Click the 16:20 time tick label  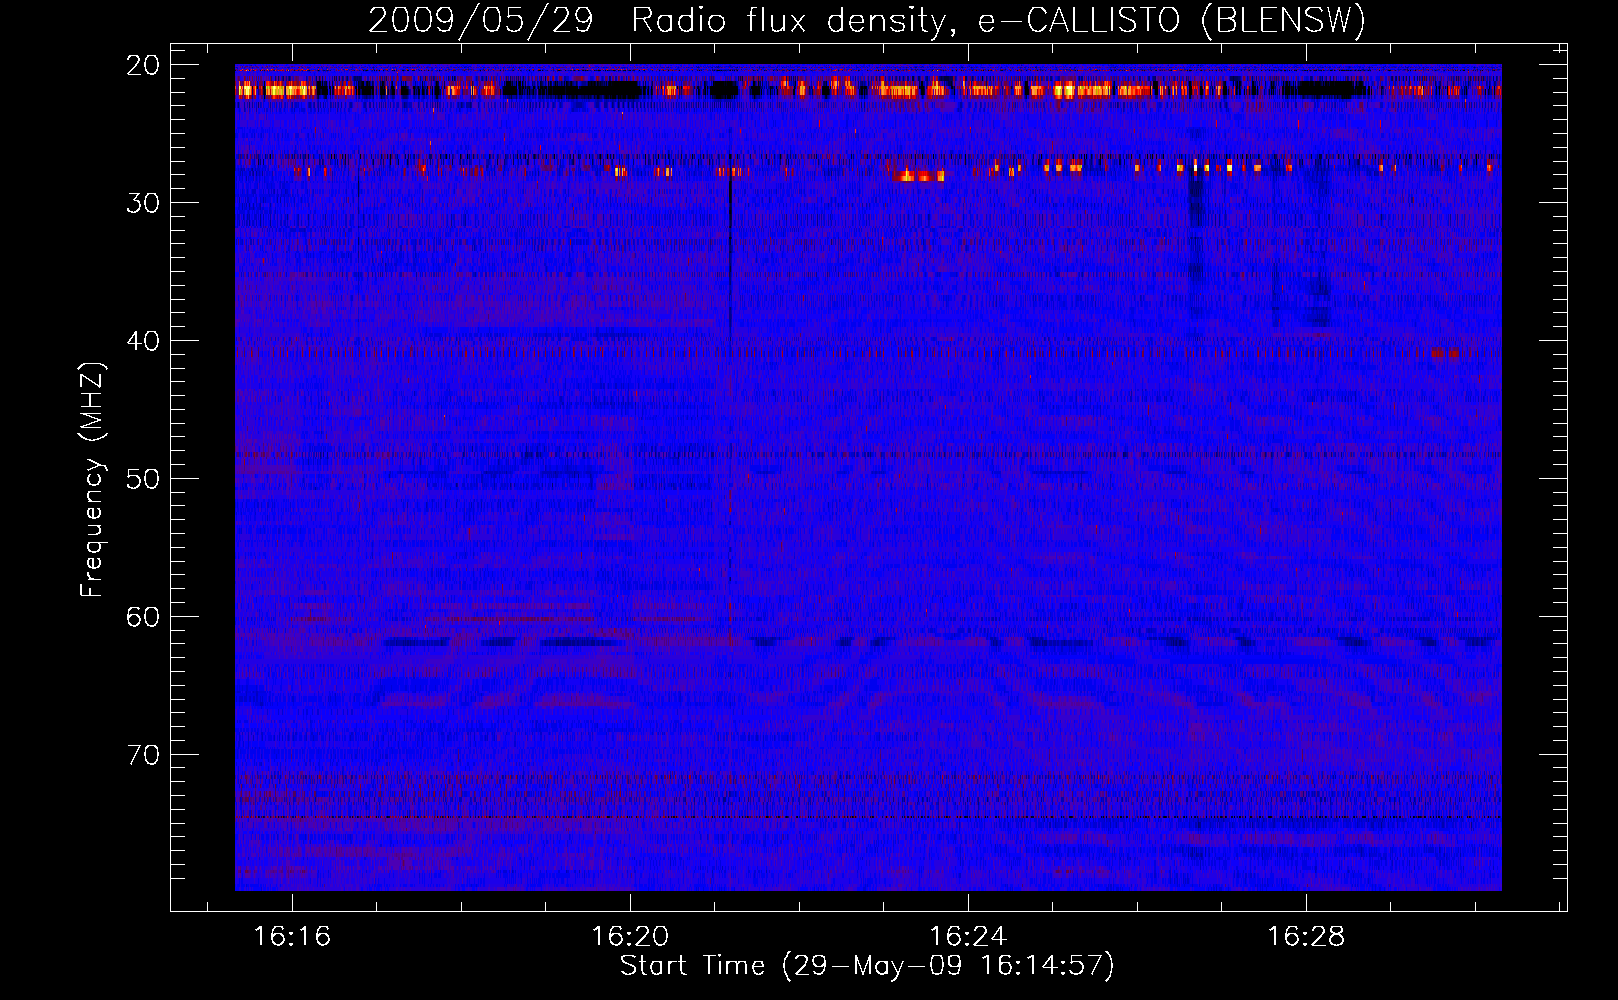click(630, 937)
